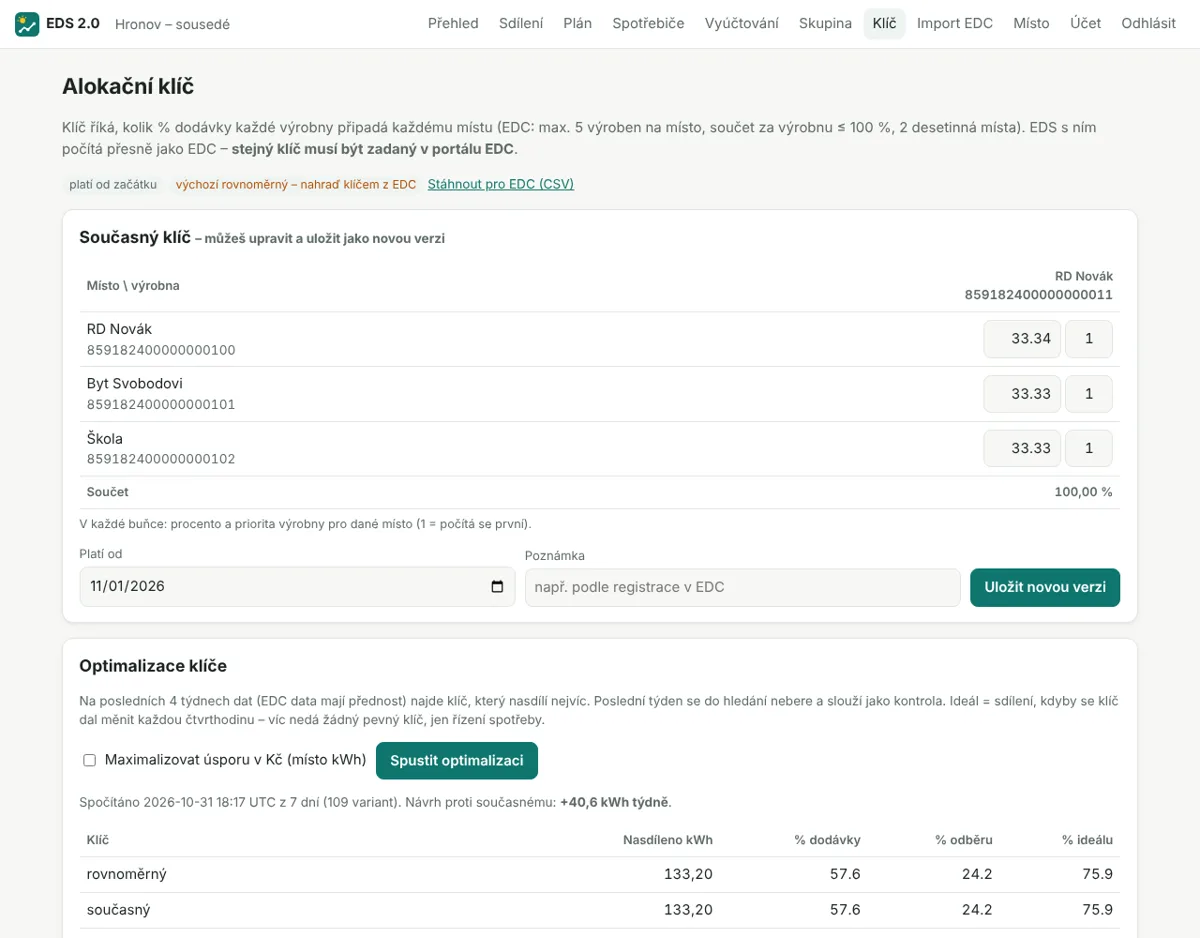Click the Poznámka note input field
Viewport: 1200px width, 938px height.
(742, 587)
